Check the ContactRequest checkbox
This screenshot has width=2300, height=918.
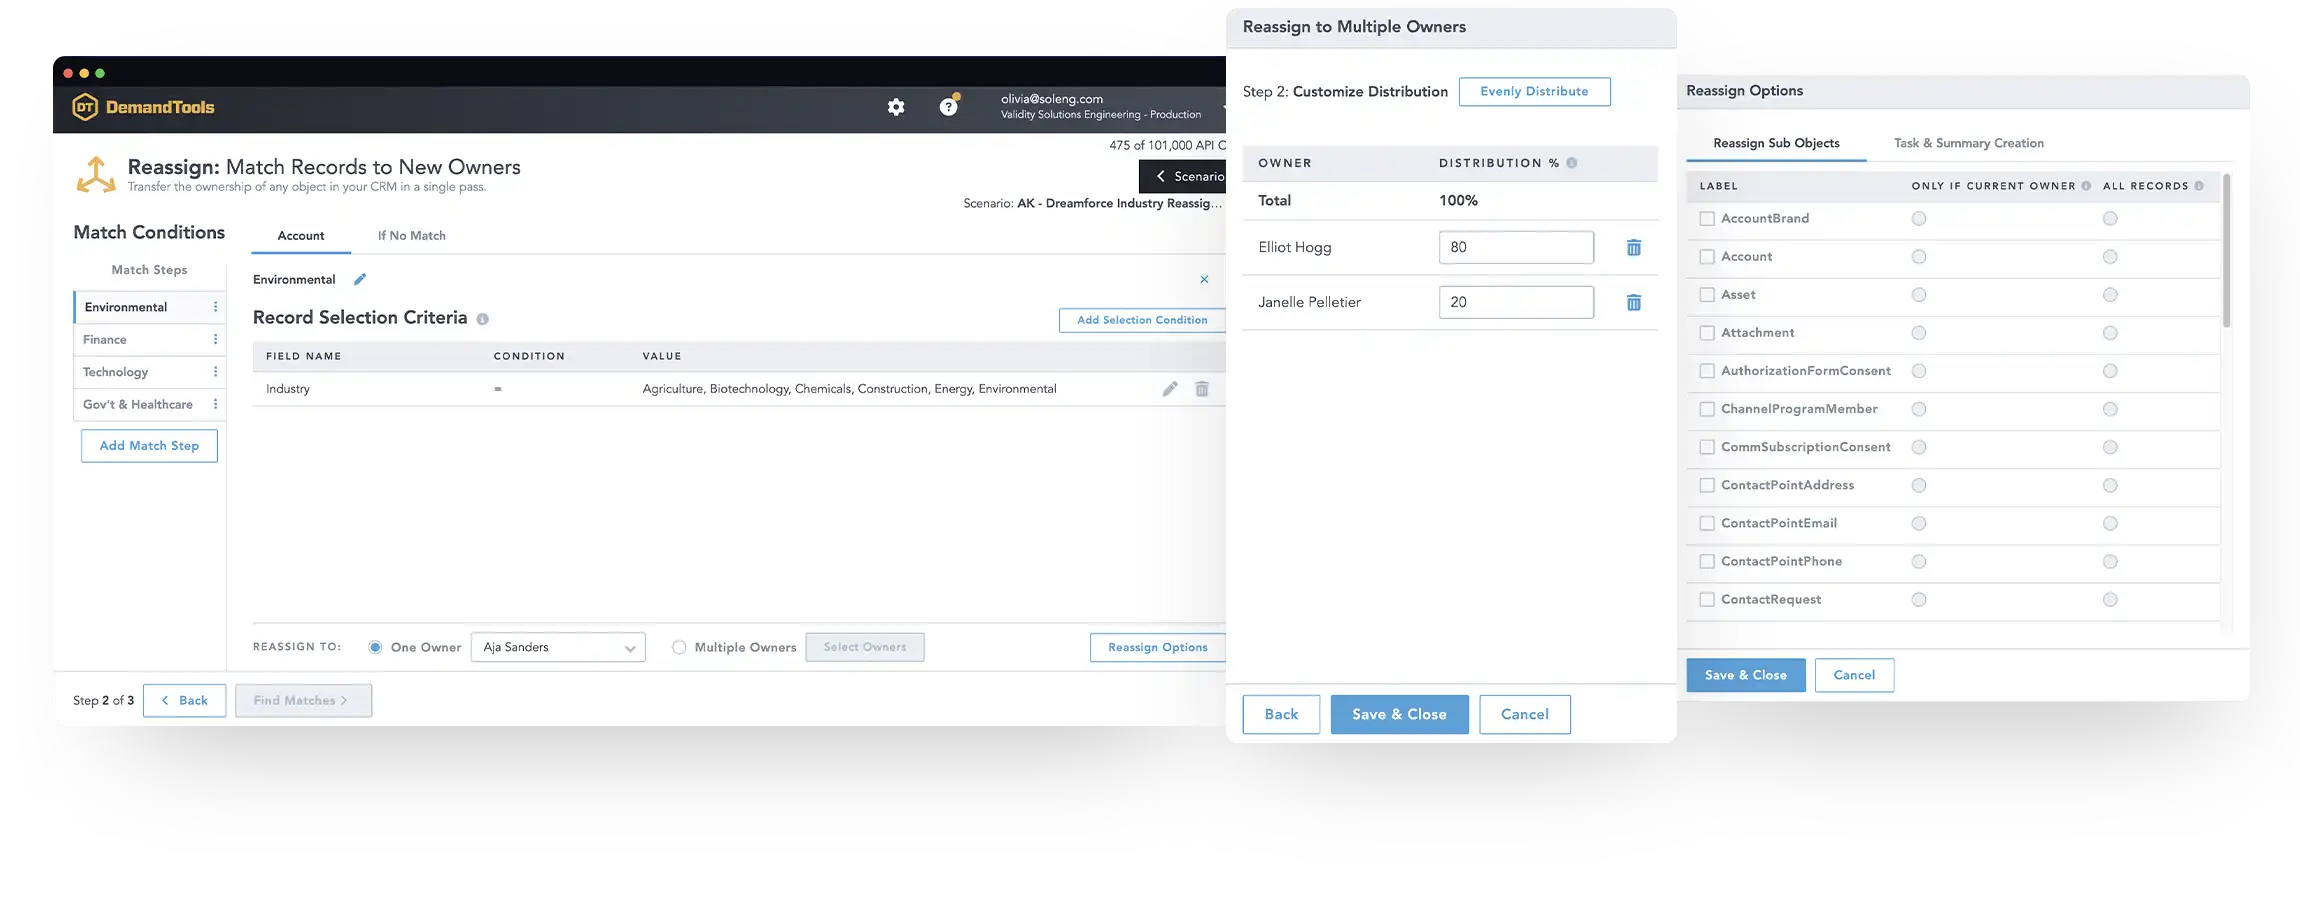click(1707, 600)
